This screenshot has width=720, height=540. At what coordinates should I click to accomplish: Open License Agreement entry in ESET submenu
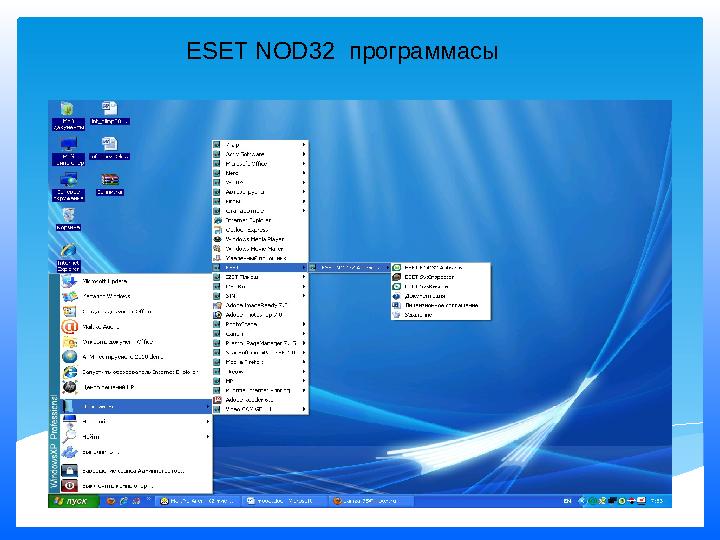pos(440,305)
